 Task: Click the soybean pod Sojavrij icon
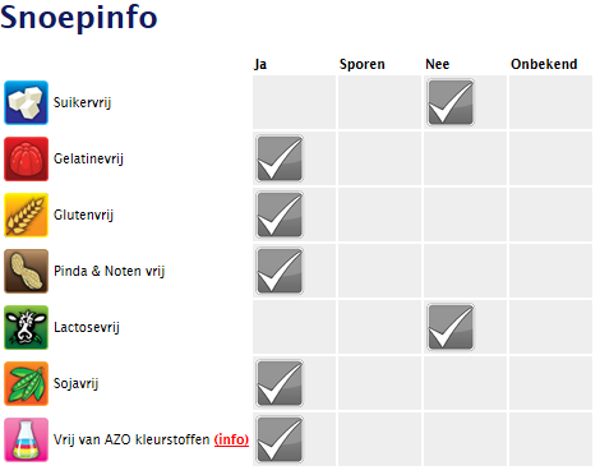click(x=26, y=382)
